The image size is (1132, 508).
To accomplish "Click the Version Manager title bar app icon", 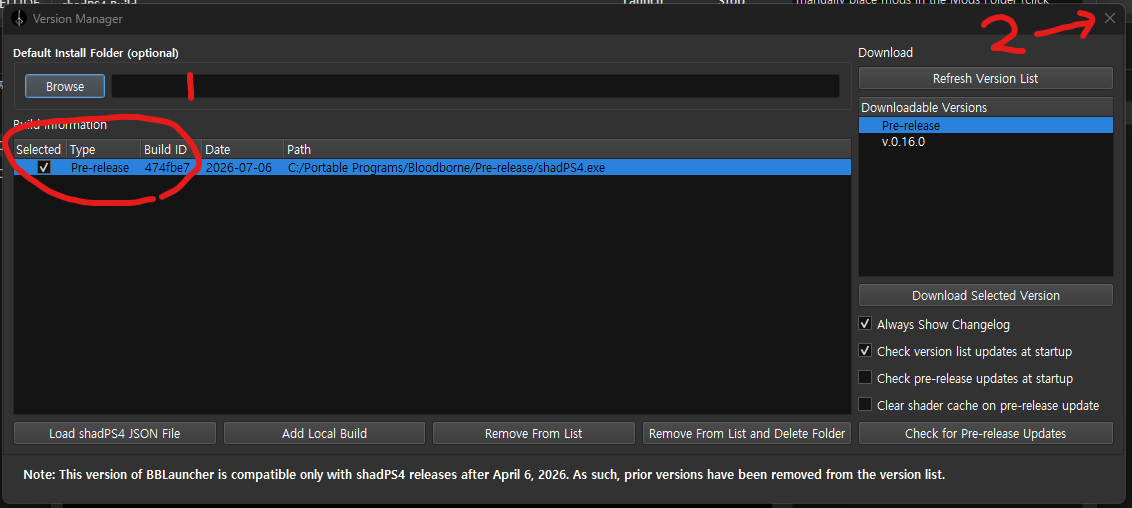I will click(x=19, y=19).
